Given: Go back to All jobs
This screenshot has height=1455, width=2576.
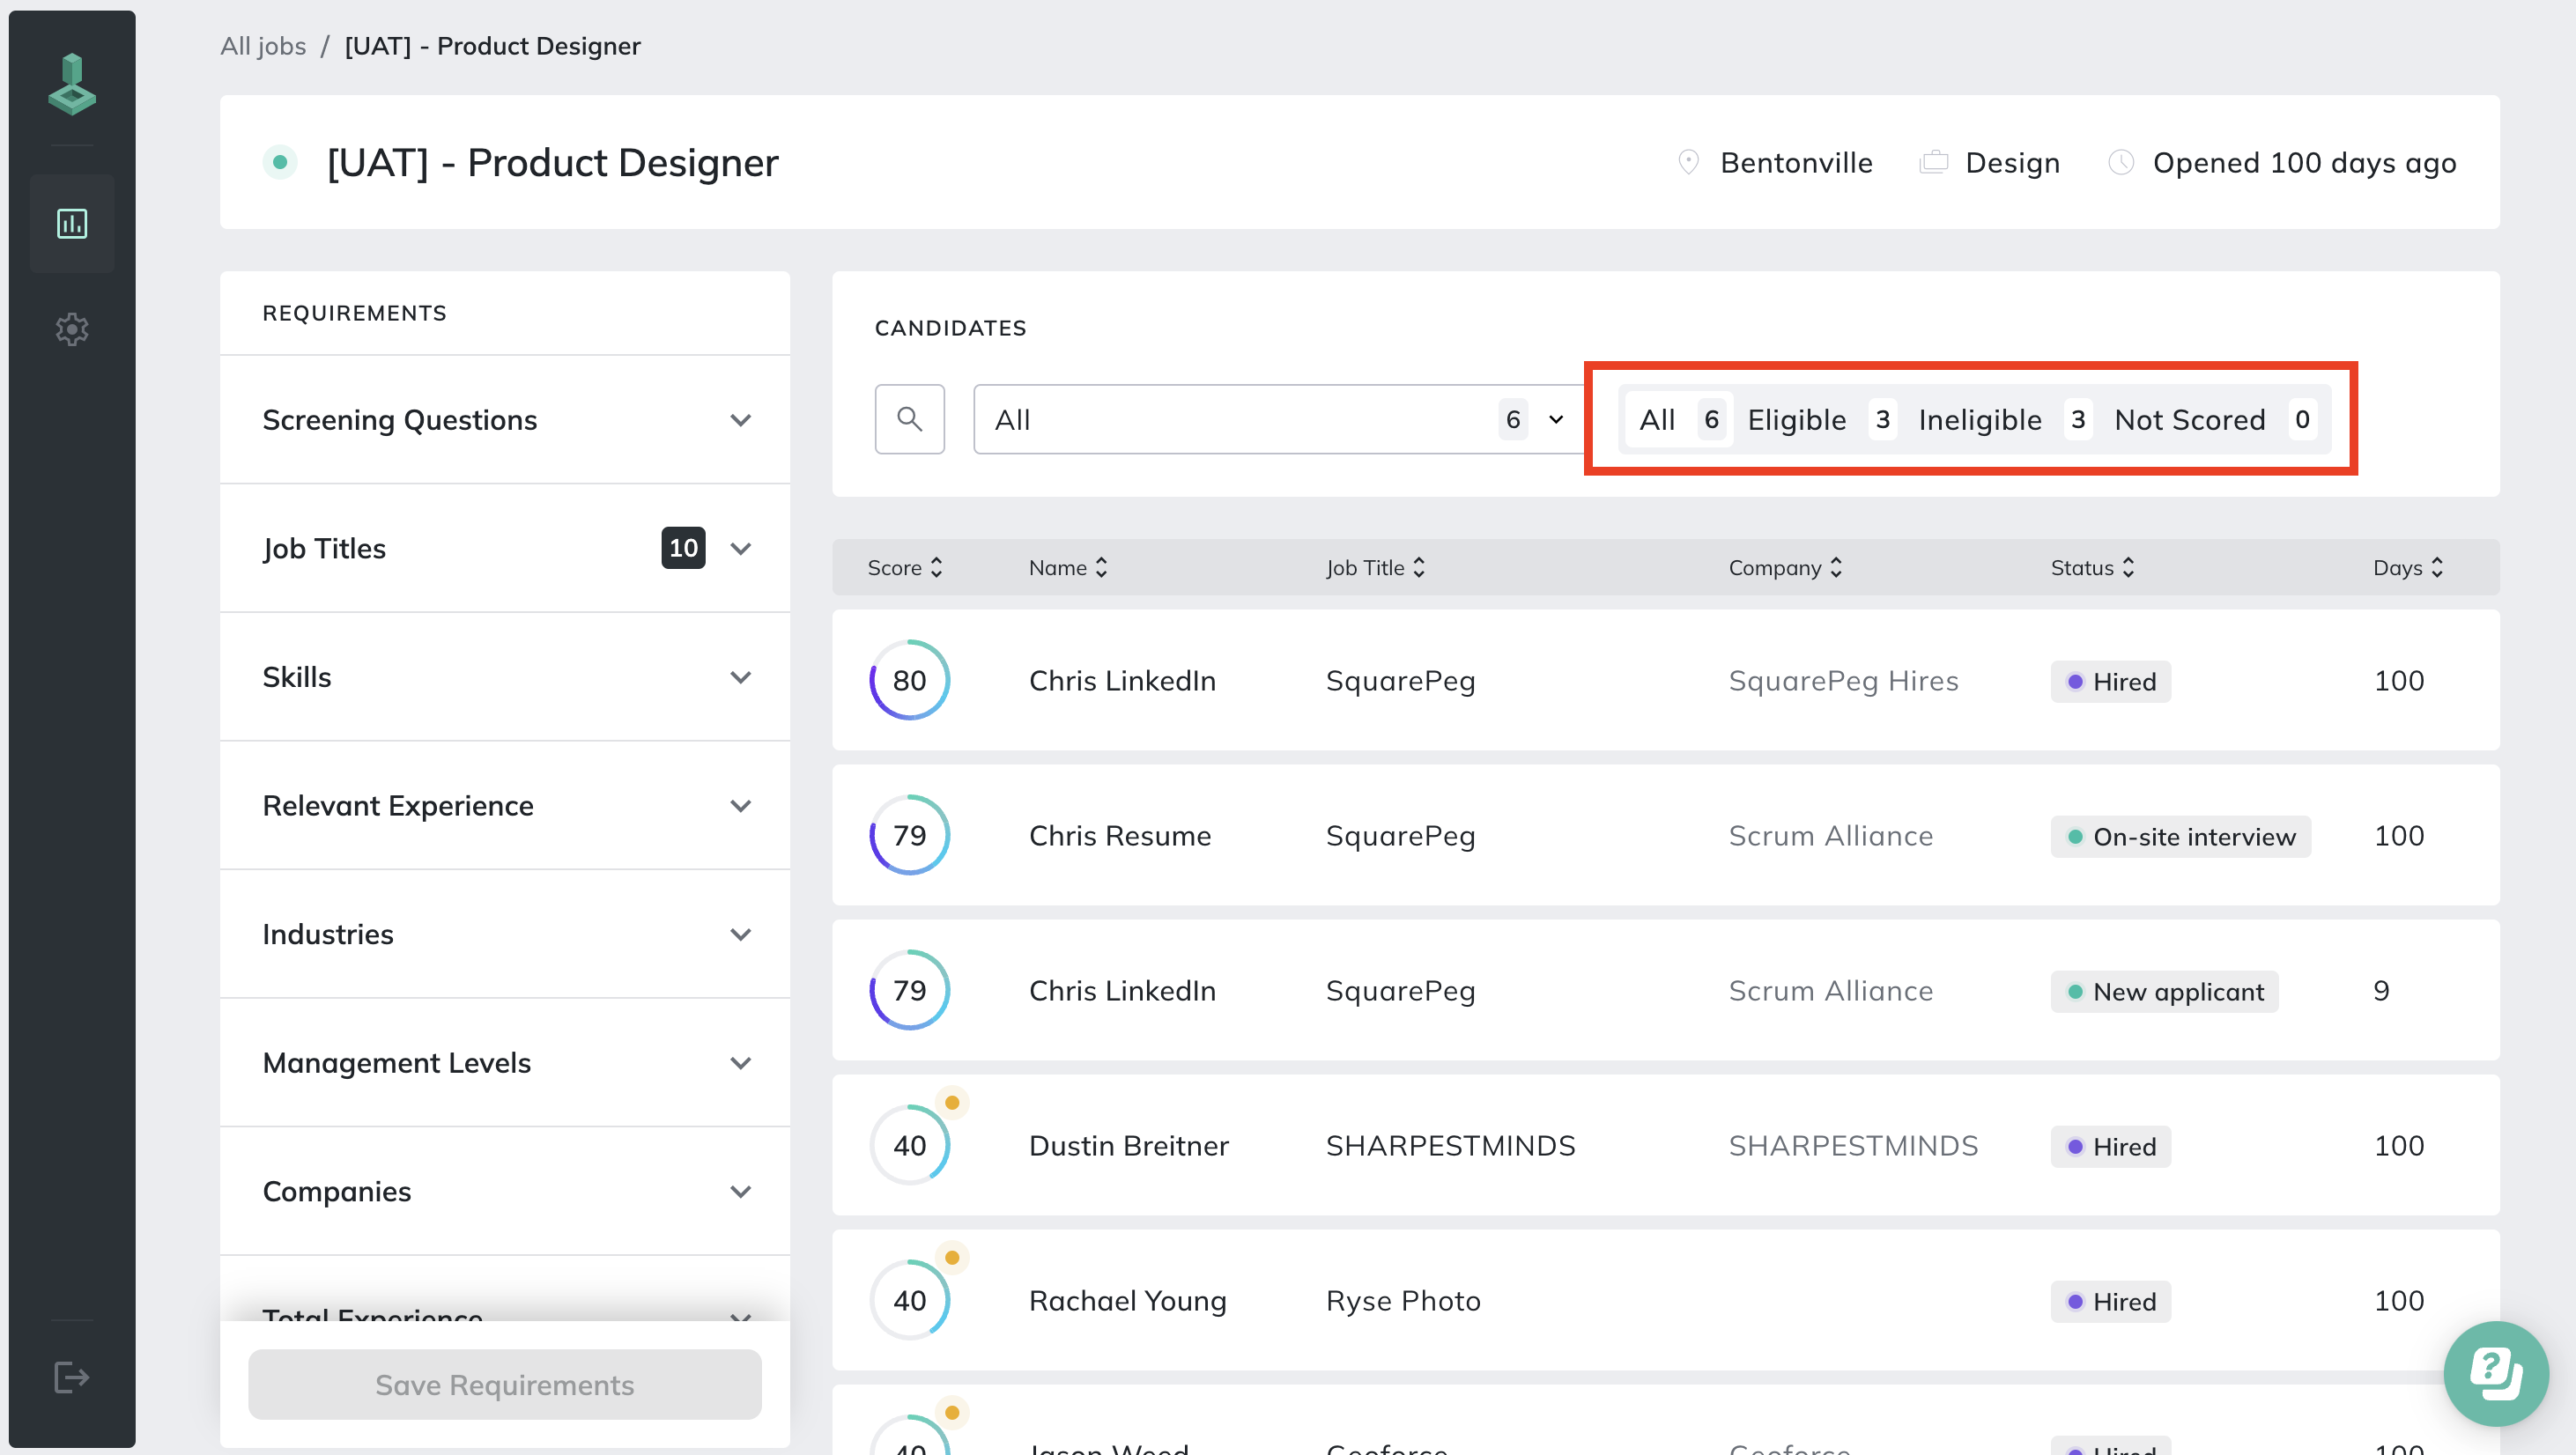Looking at the screenshot, I should pos(263,46).
